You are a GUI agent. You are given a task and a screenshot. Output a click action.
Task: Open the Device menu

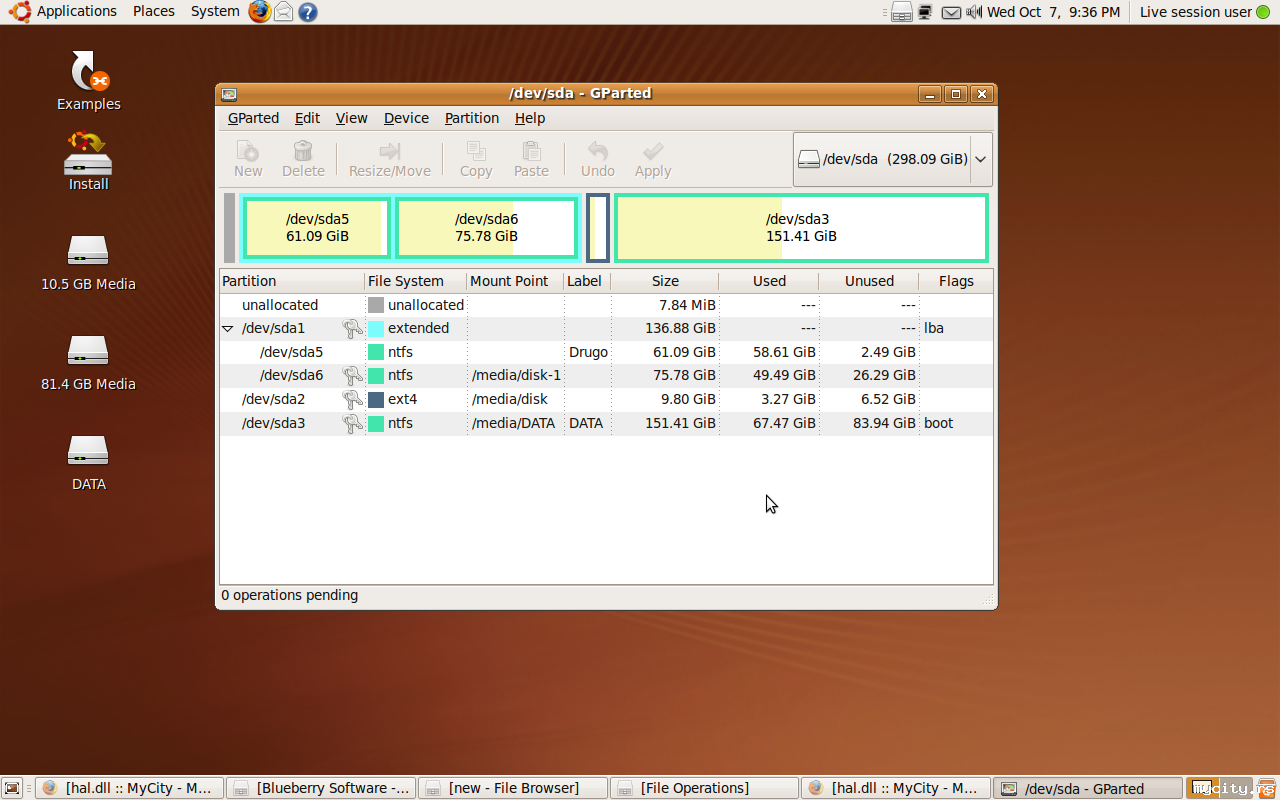coord(406,118)
